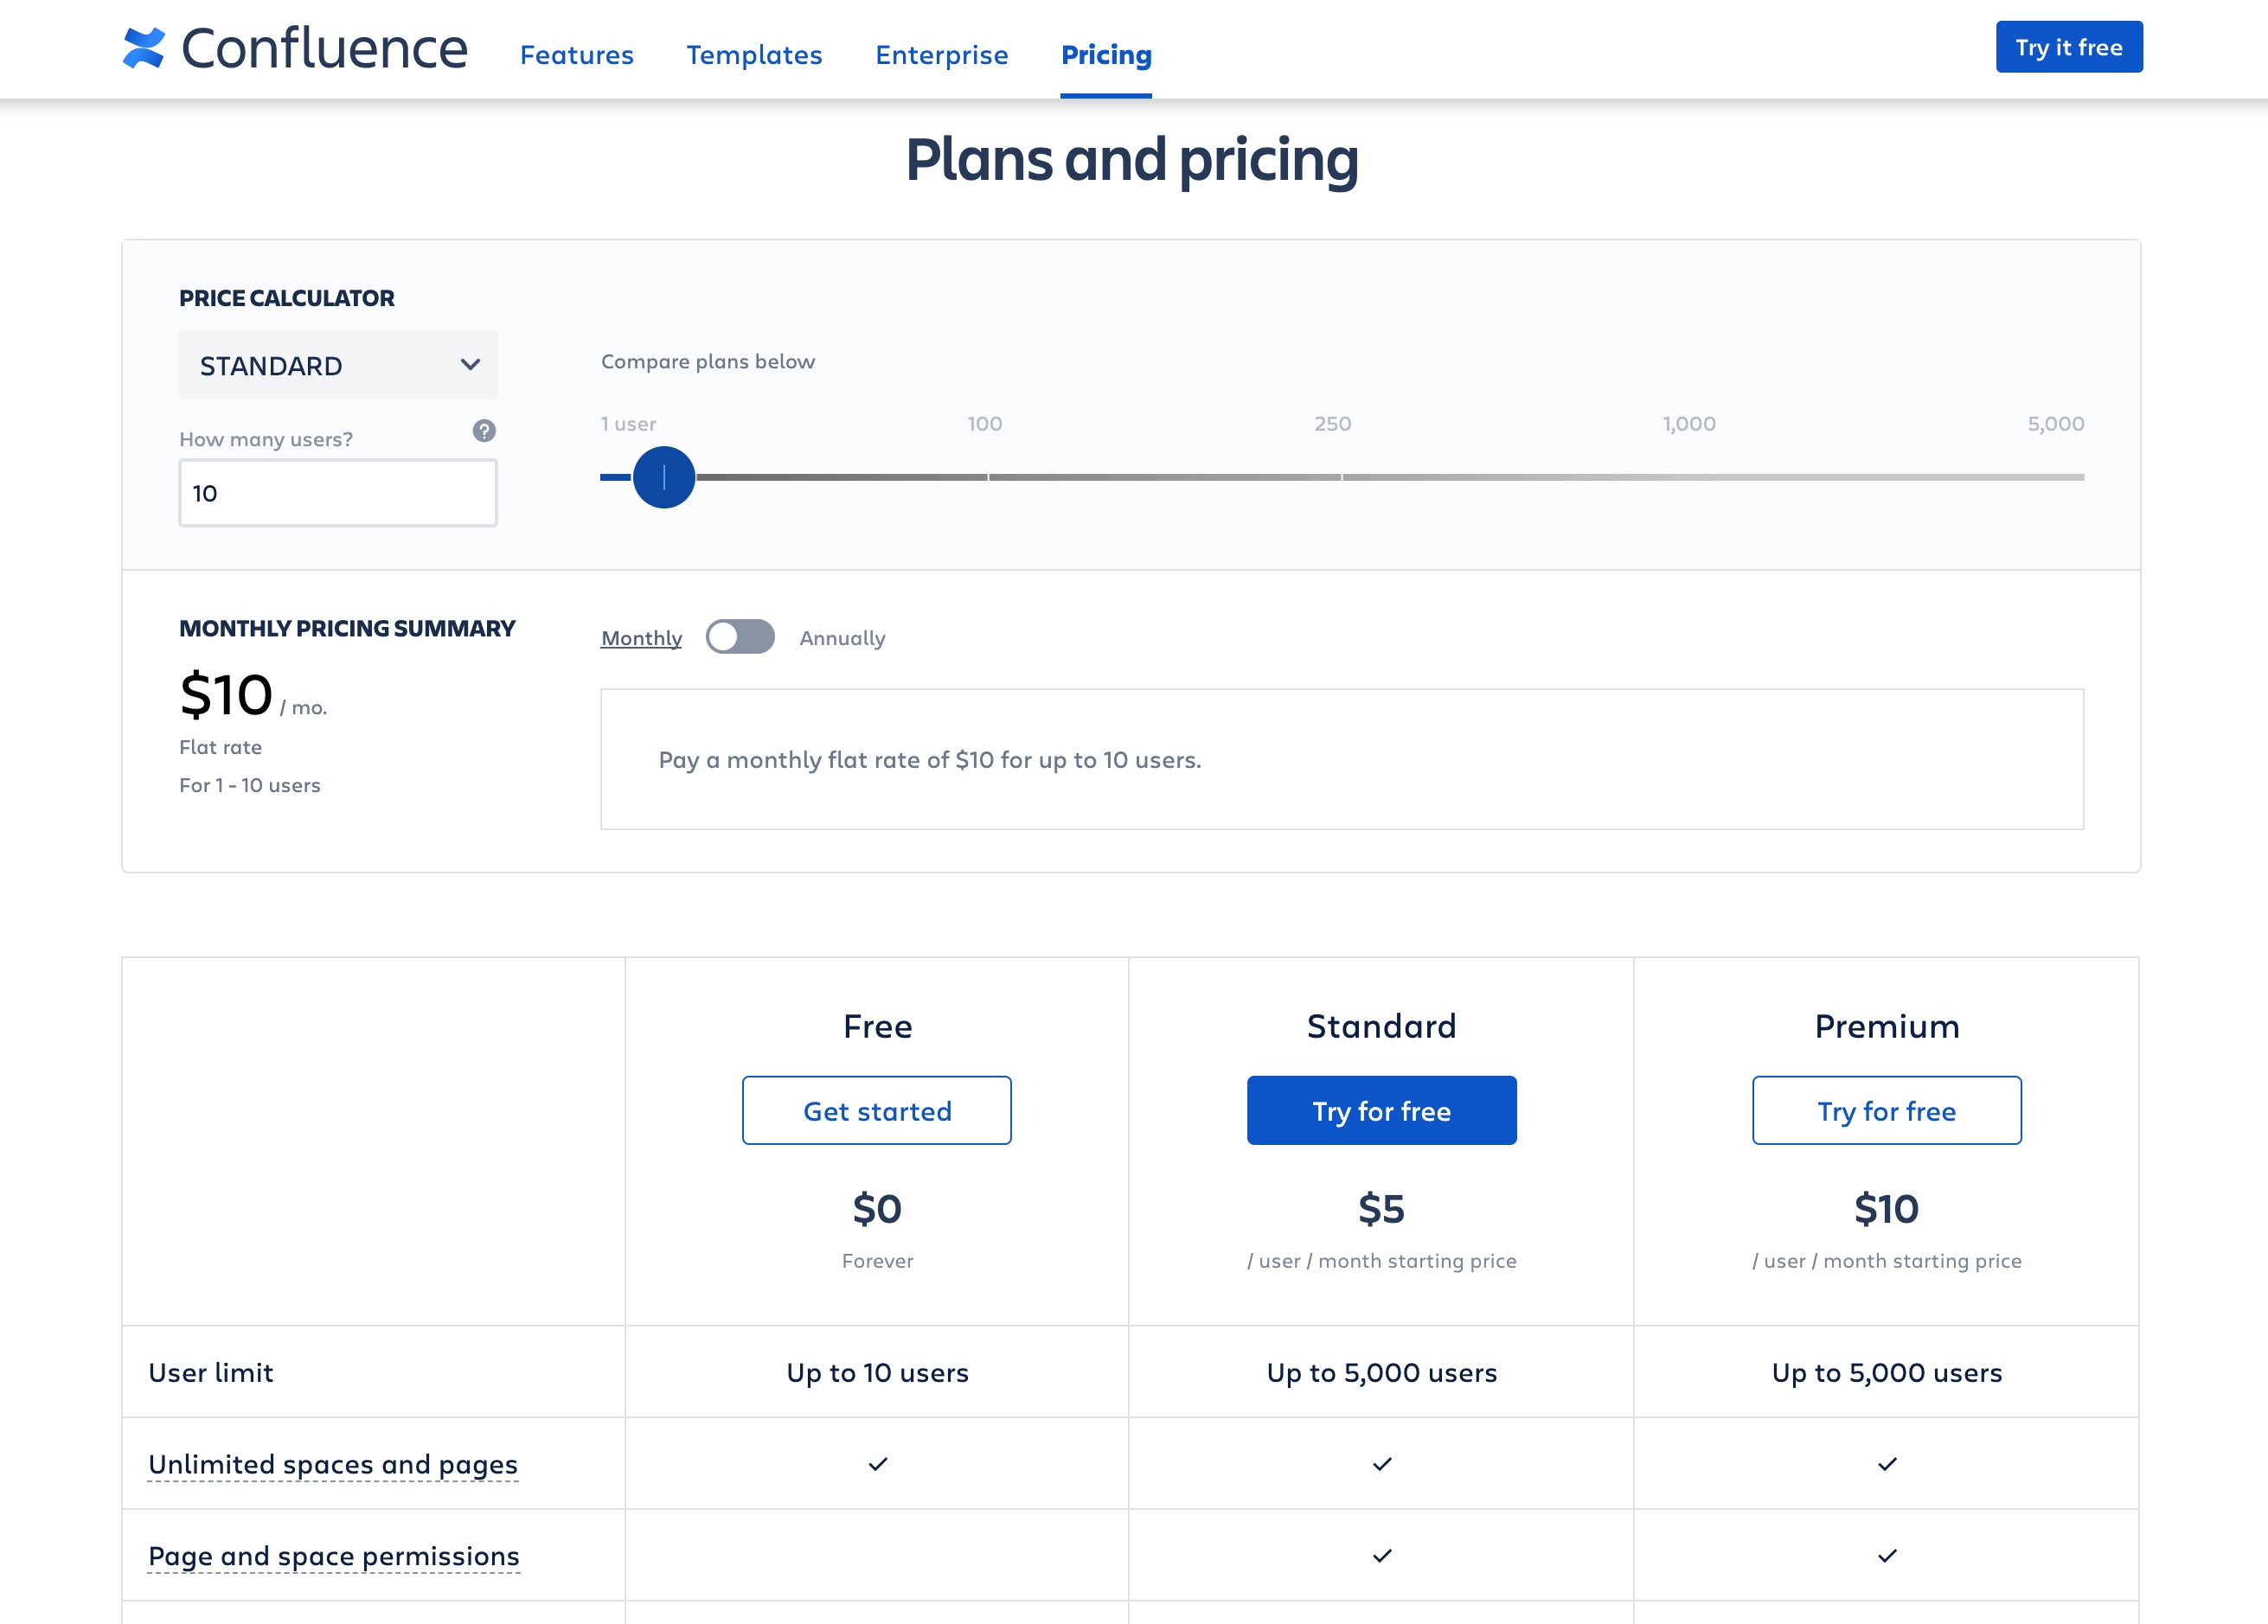Click the For 1 - 10 users text
Viewport: 2268px width, 1624px height.
click(x=250, y=785)
